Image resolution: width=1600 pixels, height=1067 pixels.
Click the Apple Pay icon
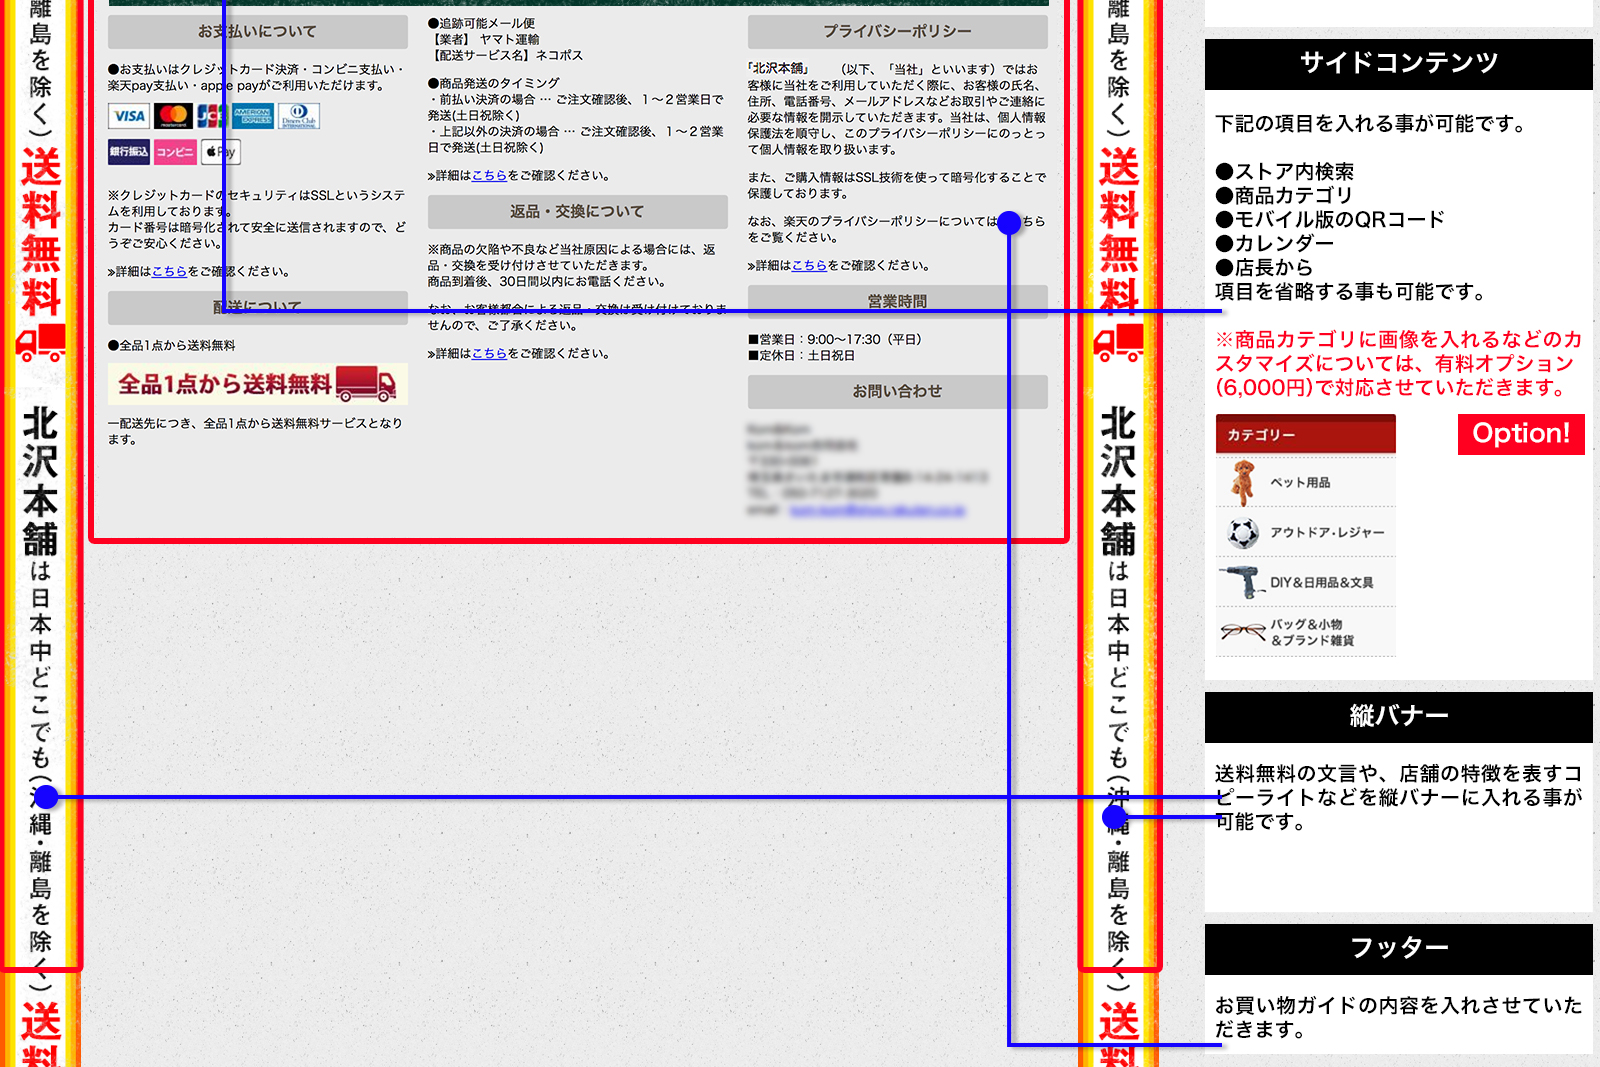(x=221, y=152)
